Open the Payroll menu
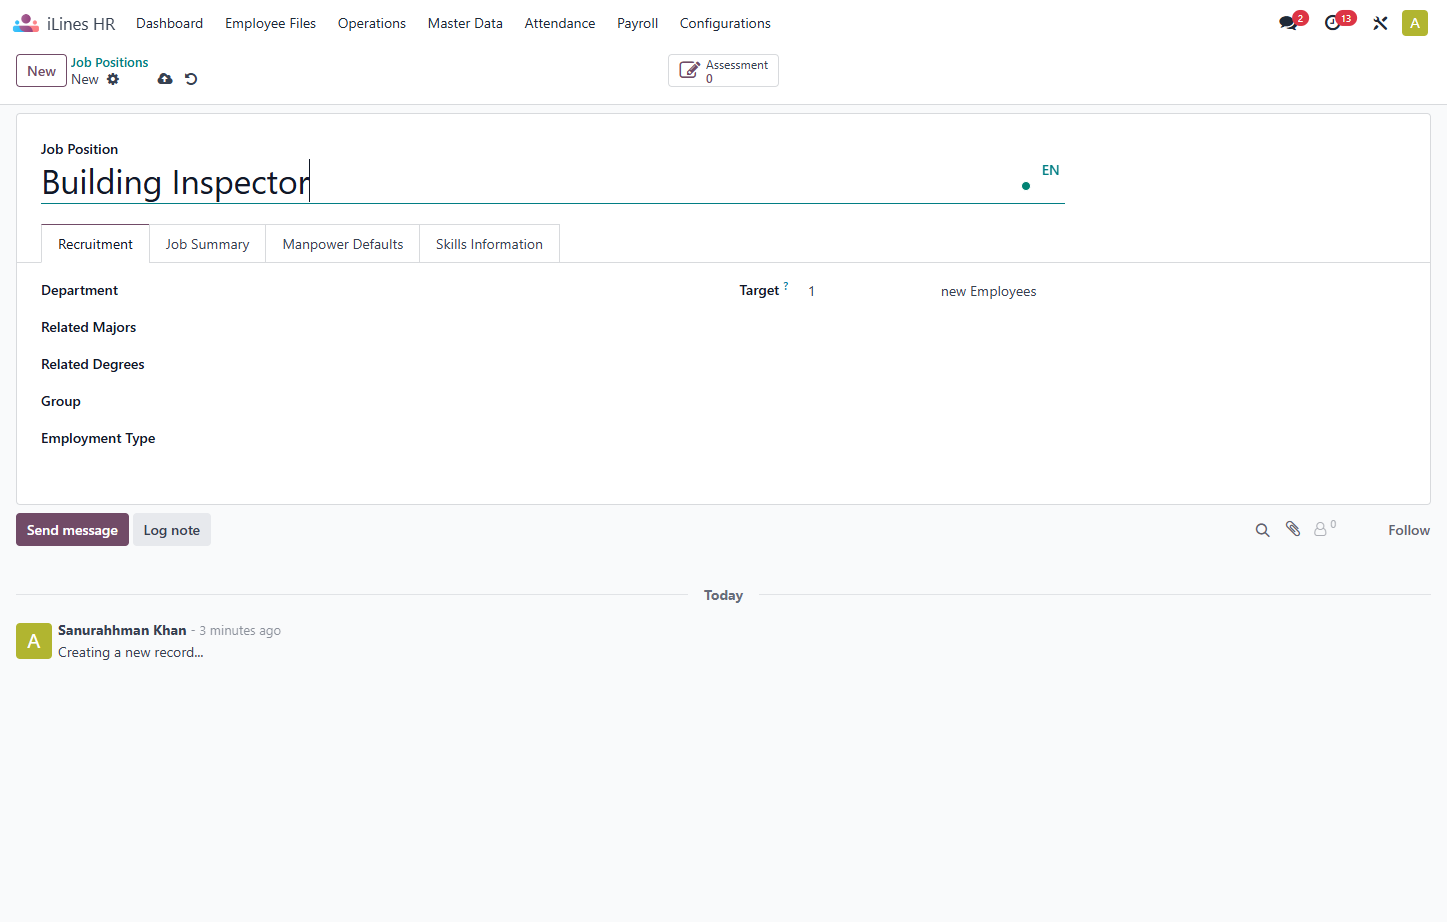The height and width of the screenshot is (922, 1447). tap(637, 23)
